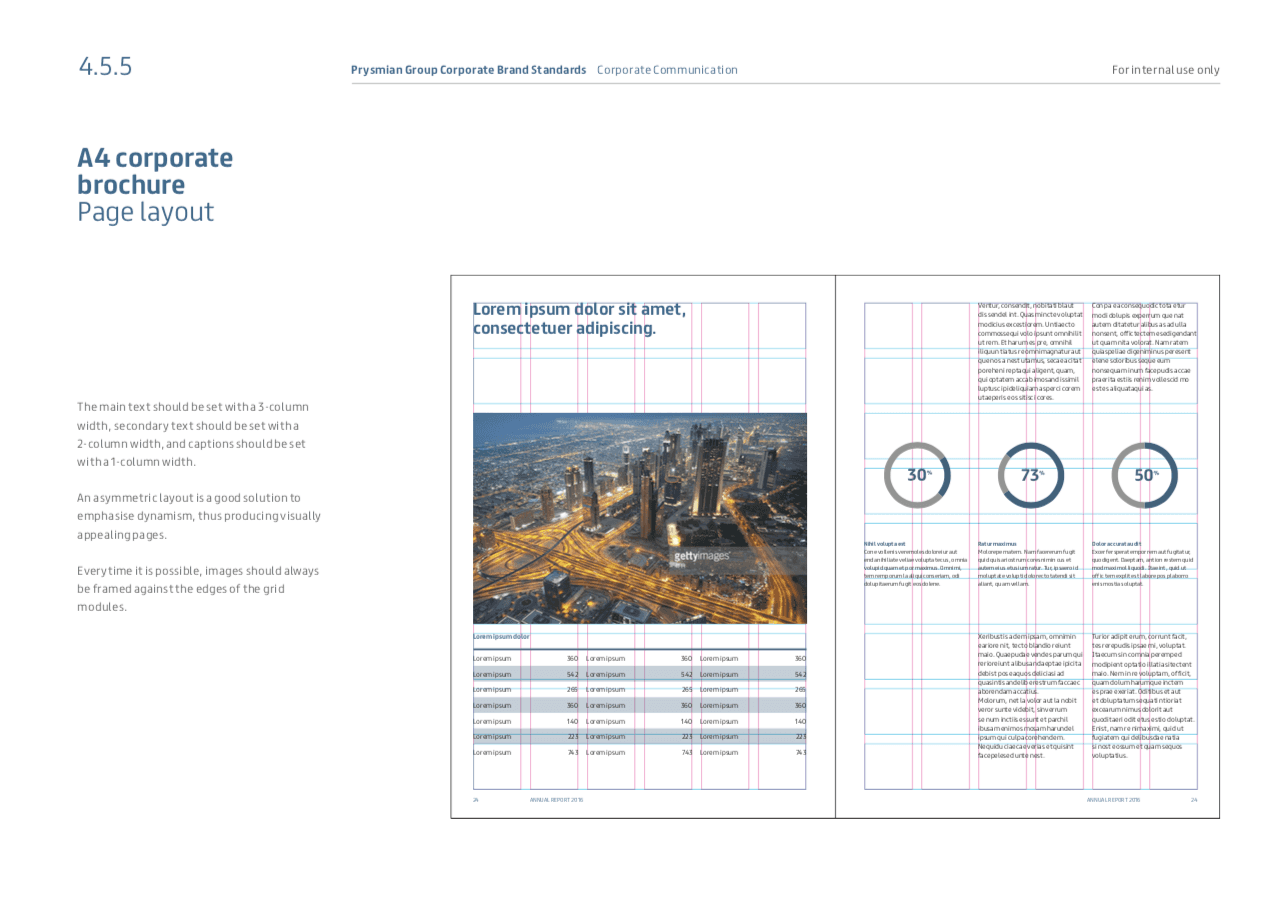Click the text block starting Con pa ea consequodic

(x=1144, y=347)
